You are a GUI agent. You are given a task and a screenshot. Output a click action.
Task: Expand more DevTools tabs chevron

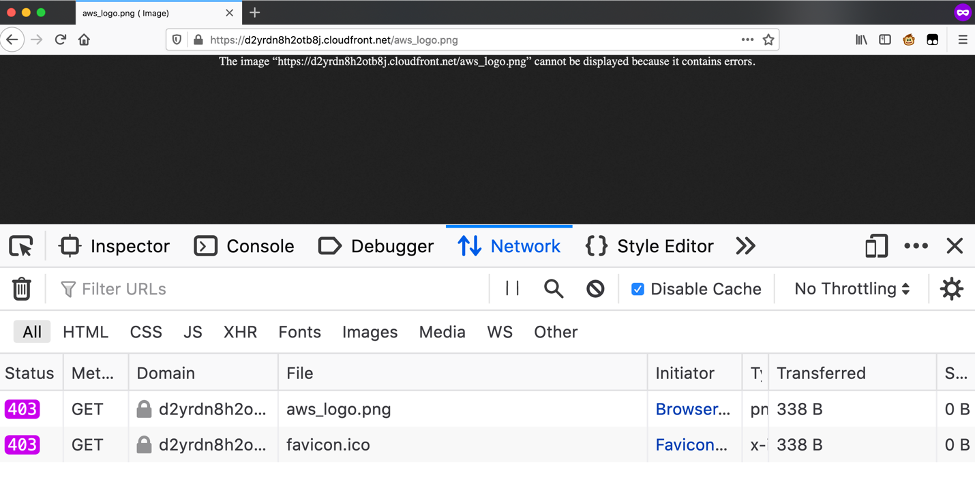[745, 246]
